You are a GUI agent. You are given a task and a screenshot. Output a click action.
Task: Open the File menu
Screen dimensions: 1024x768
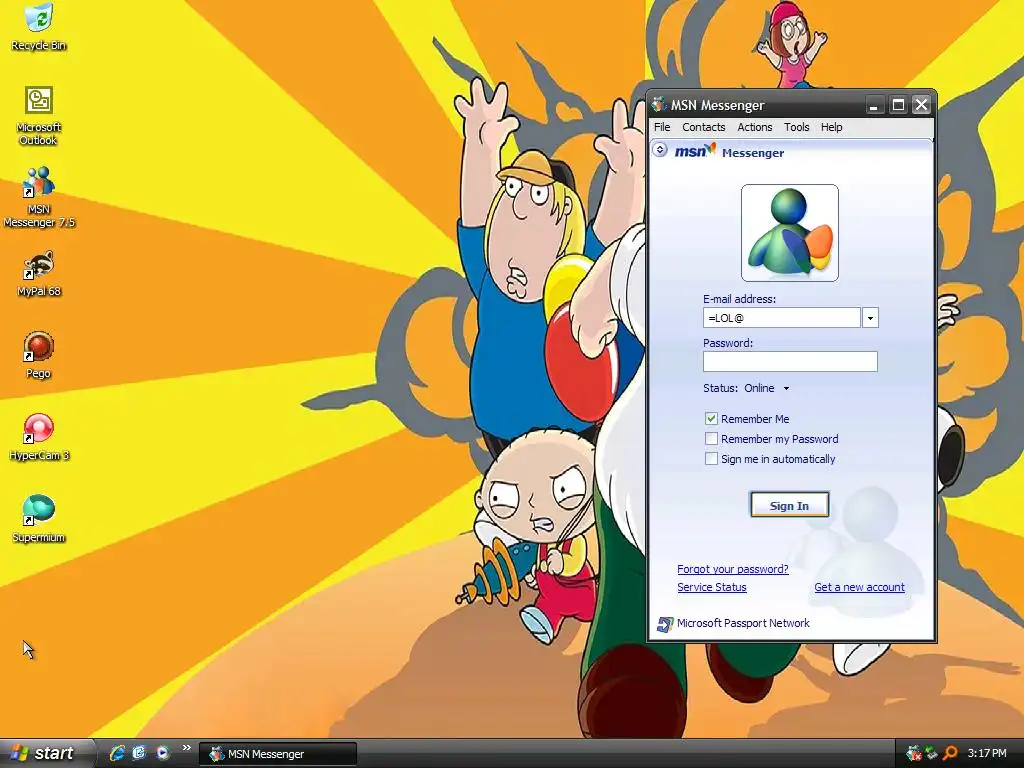pyautogui.click(x=662, y=127)
